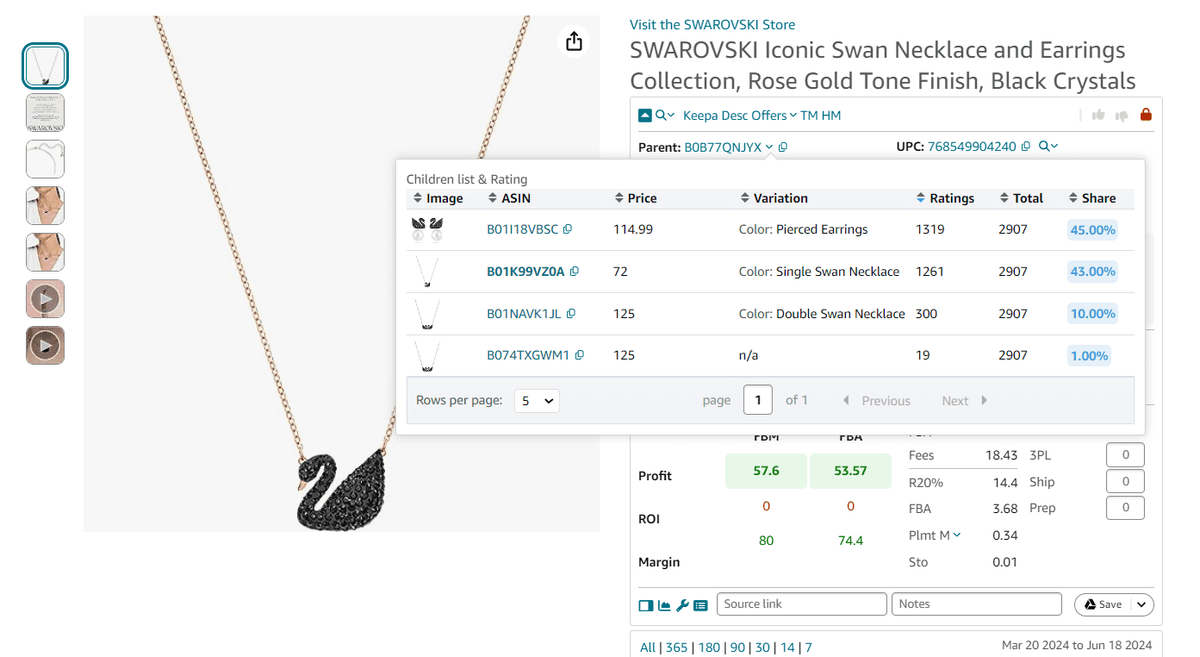Expand the Parent ASIN children dropdown chevron

tap(769, 147)
